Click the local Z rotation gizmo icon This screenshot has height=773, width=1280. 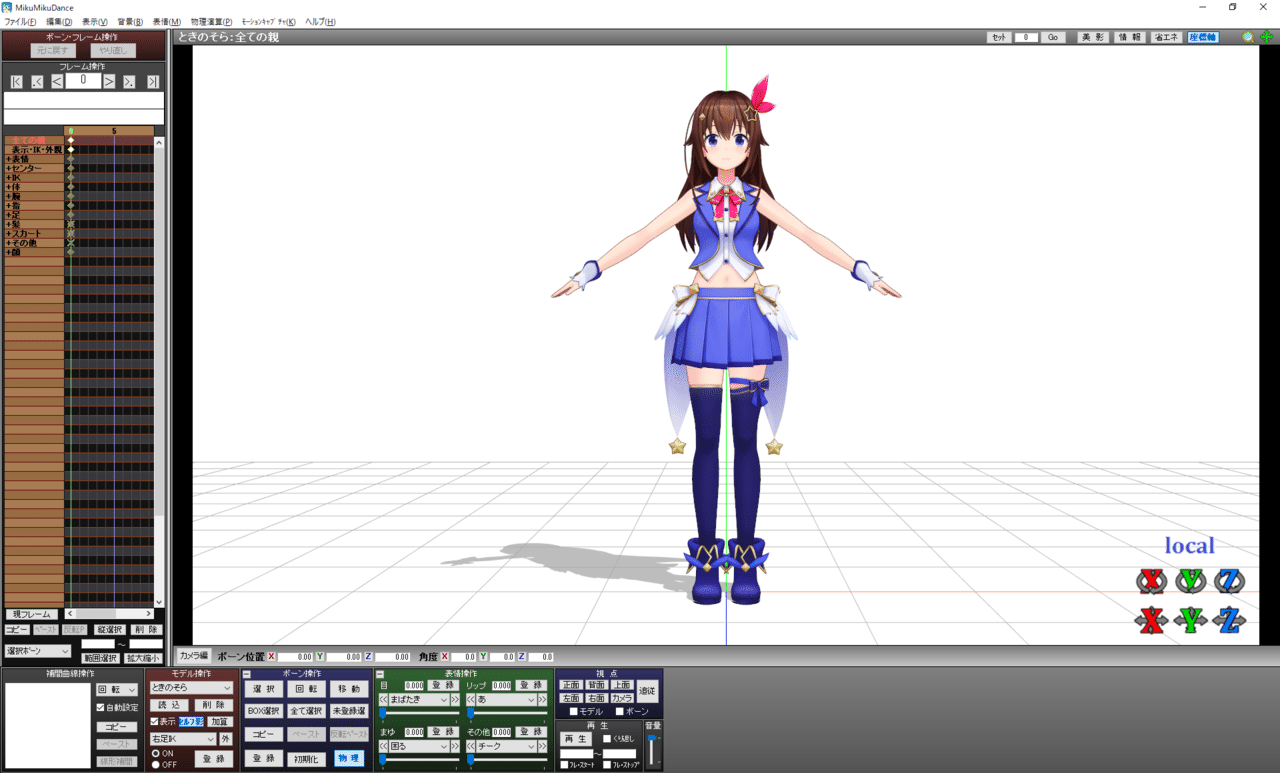point(1230,581)
